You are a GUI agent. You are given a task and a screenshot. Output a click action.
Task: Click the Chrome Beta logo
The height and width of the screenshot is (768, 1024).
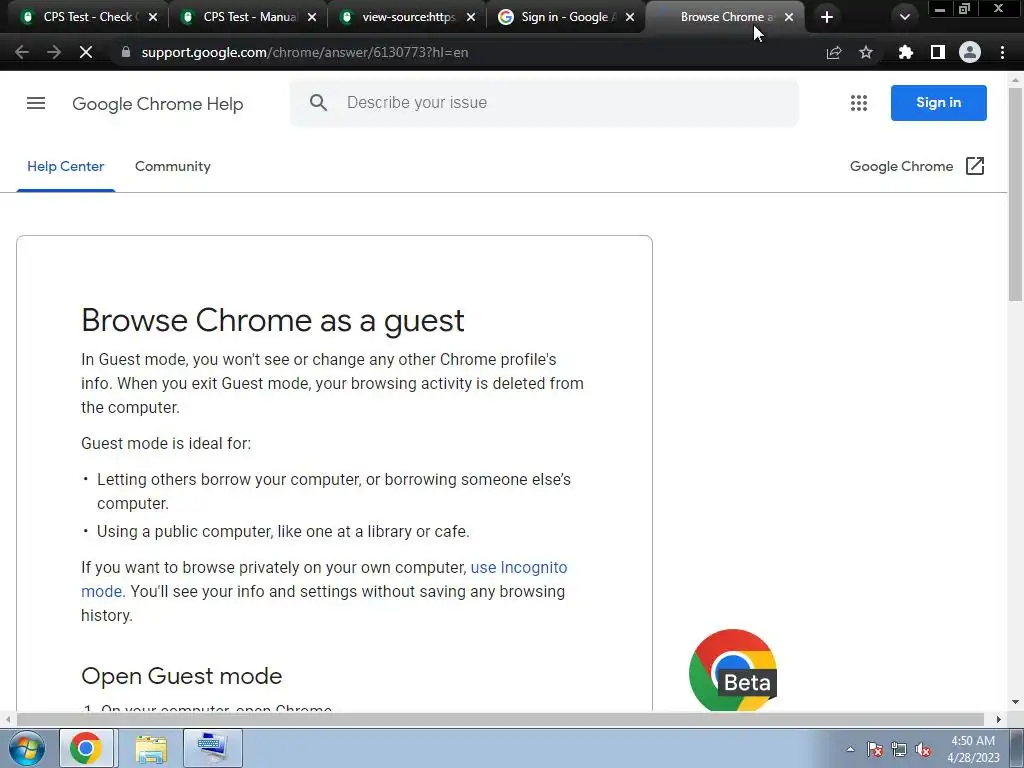click(x=733, y=671)
